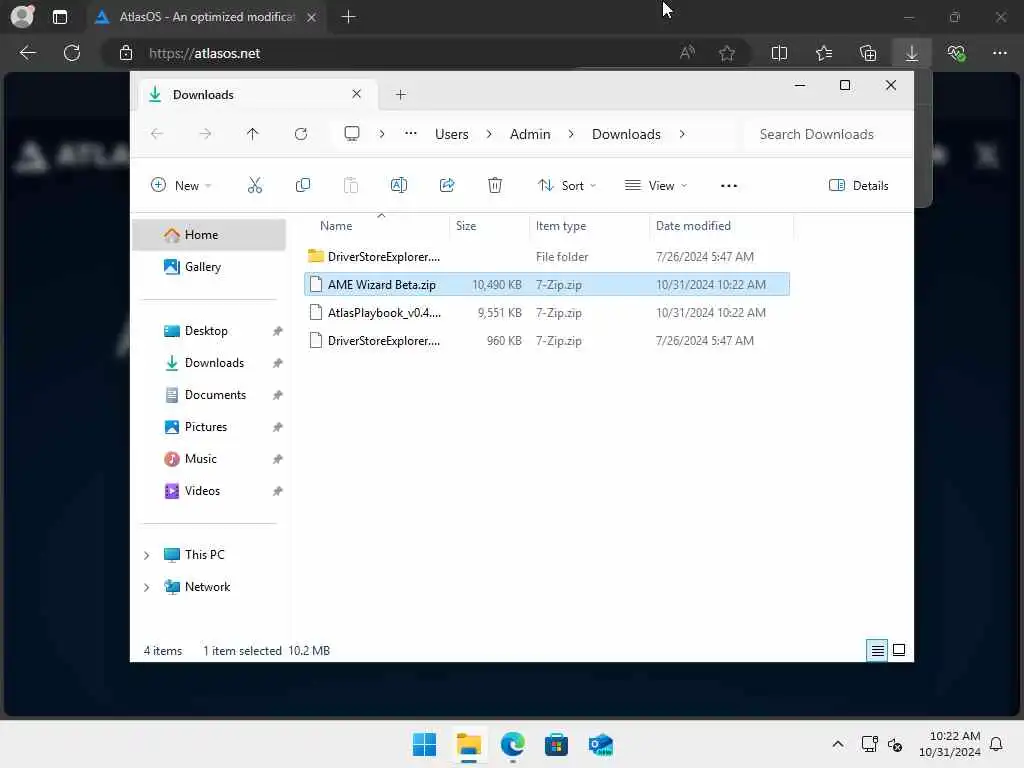This screenshot has height=768, width=1024.
Task: Select Home in navigation pane
Action: (x=209, y=235)
